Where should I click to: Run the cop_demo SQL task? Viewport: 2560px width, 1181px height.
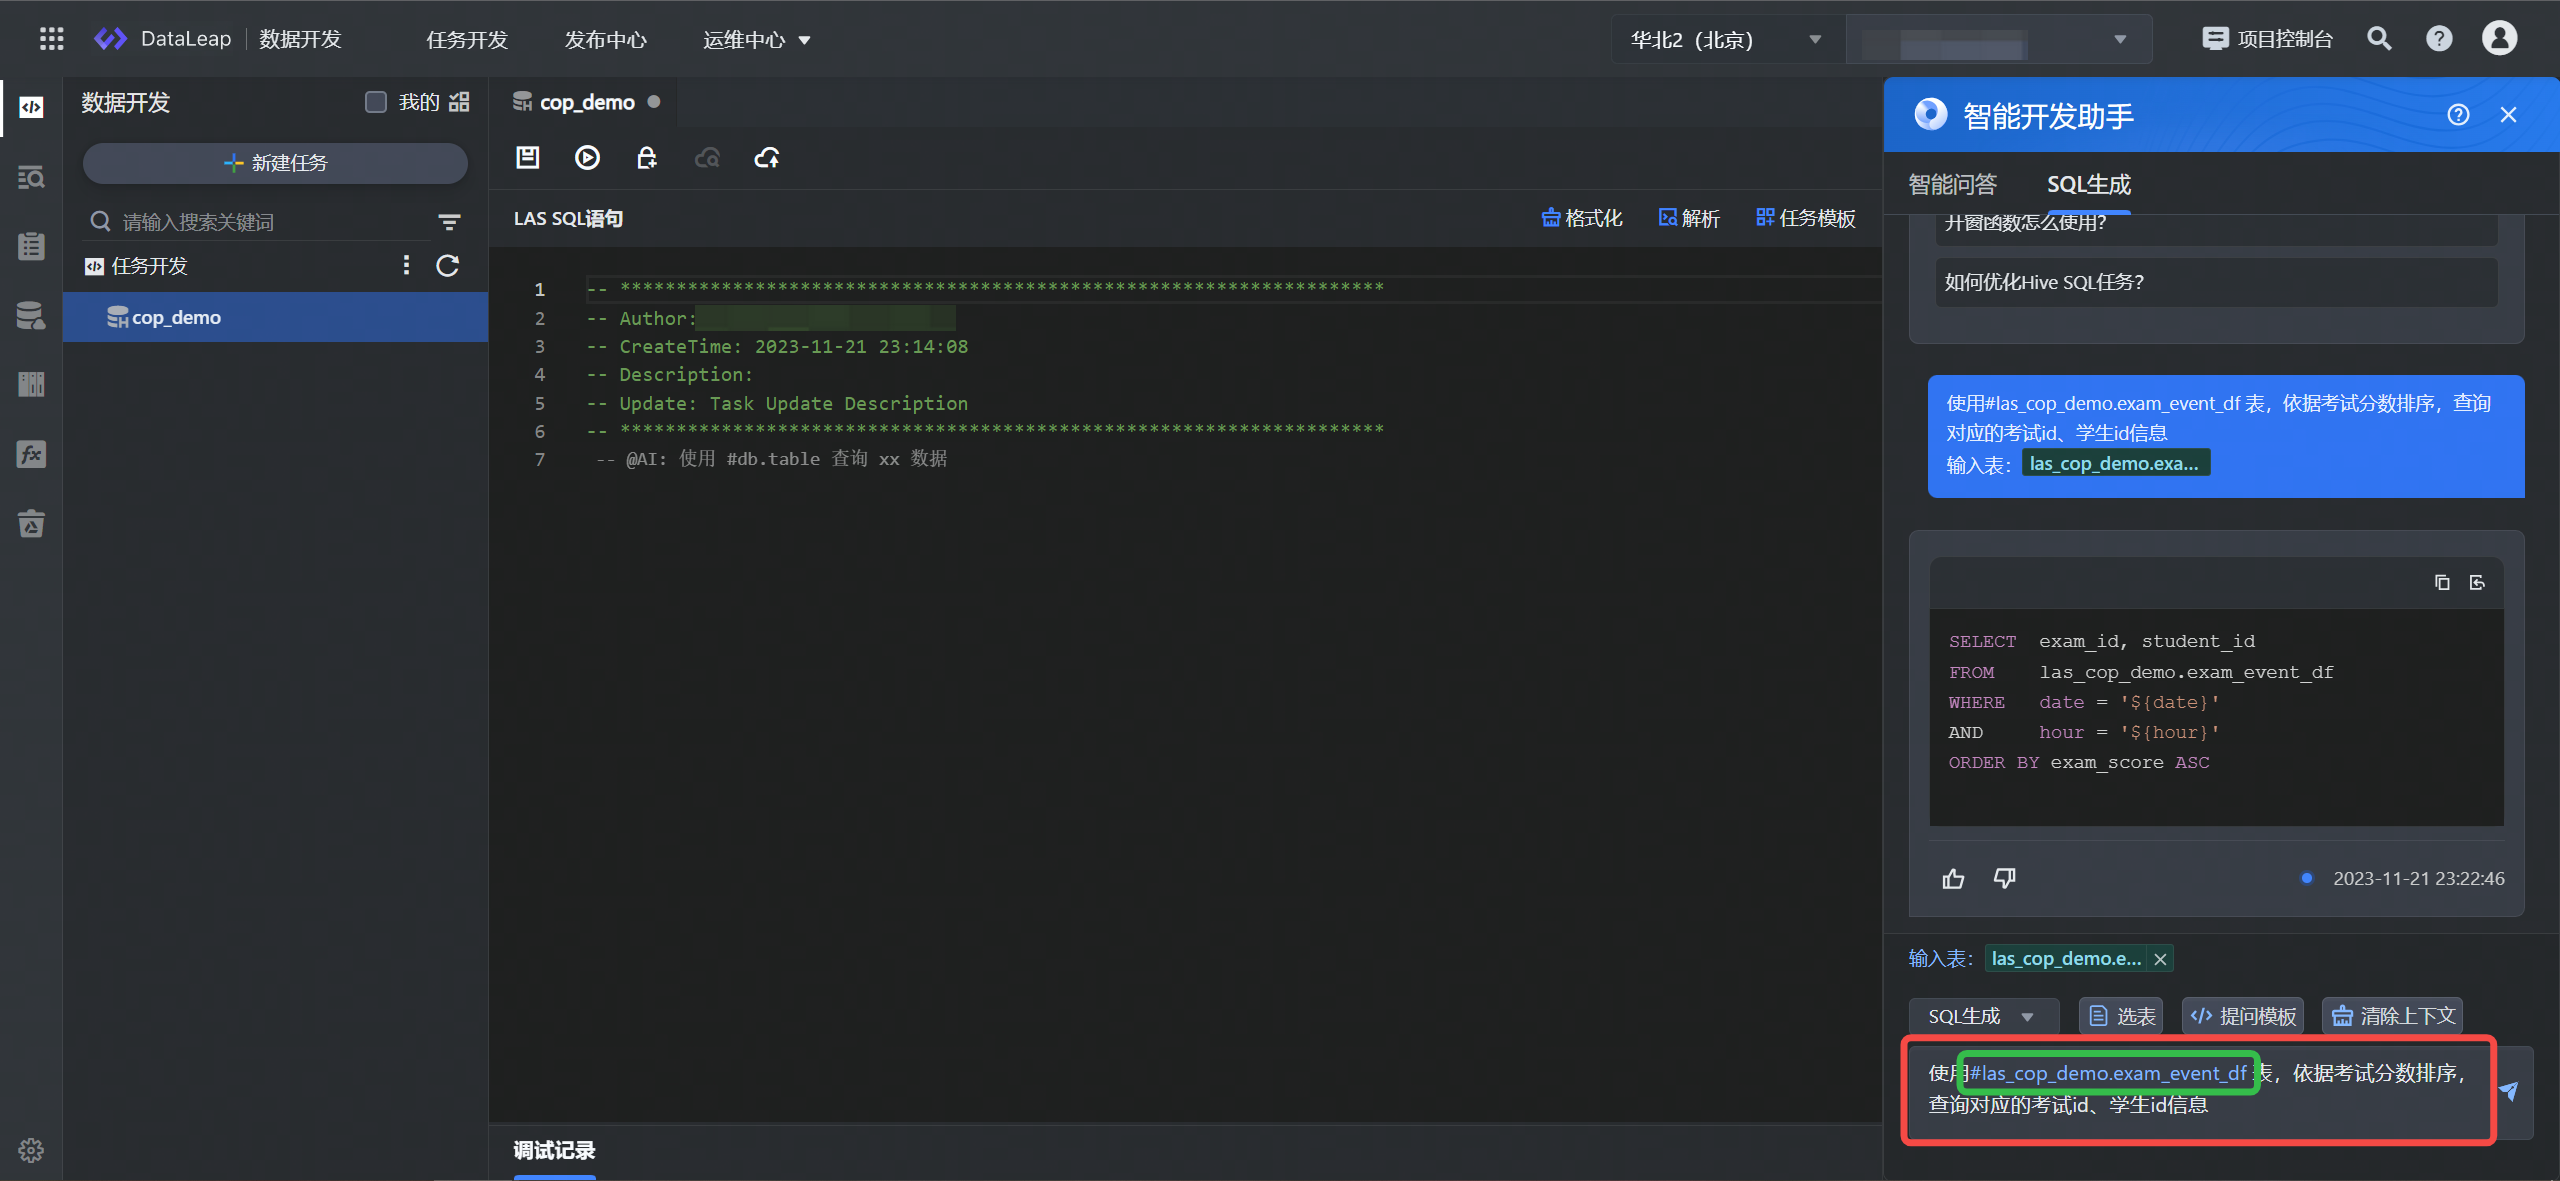587,157
